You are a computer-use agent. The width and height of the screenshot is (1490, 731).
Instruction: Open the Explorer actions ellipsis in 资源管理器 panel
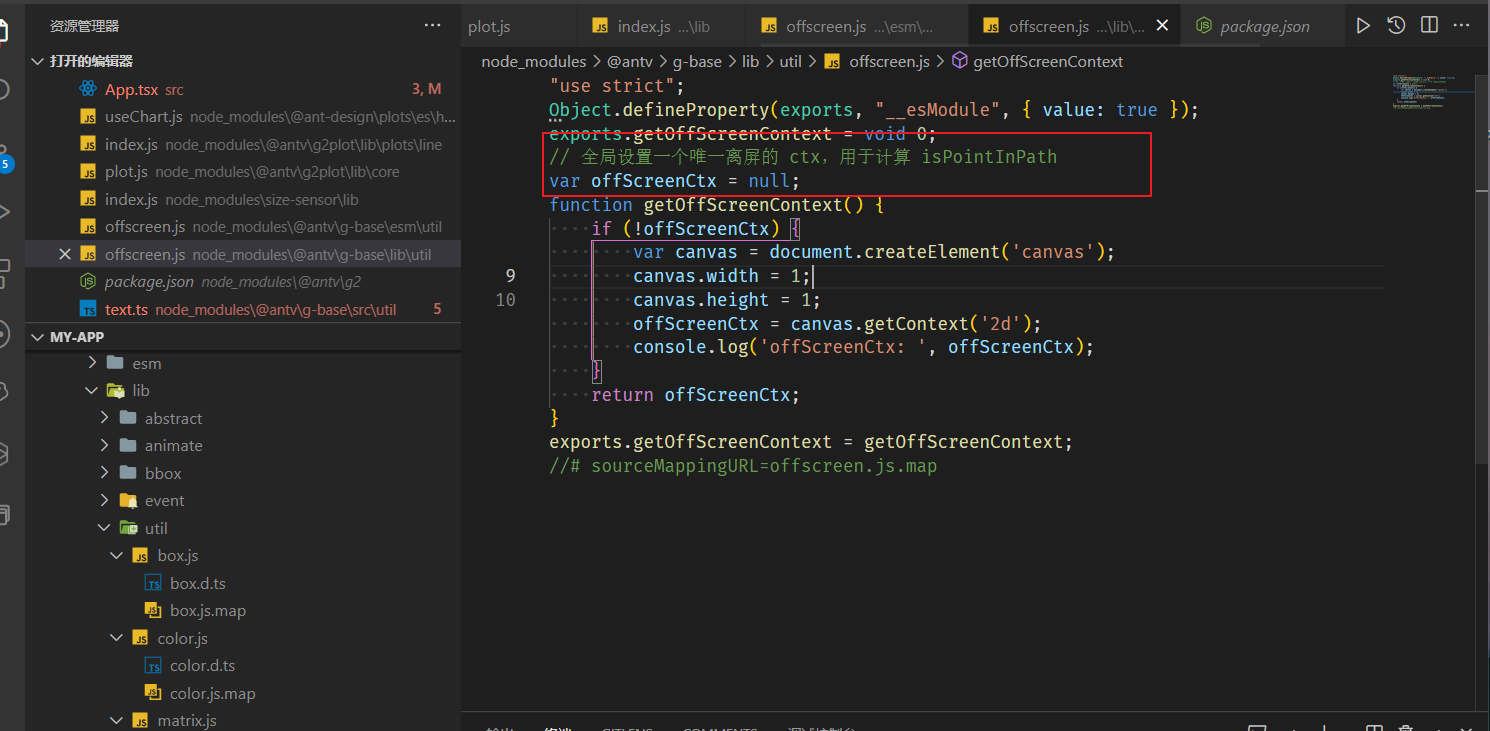[431, 24]
